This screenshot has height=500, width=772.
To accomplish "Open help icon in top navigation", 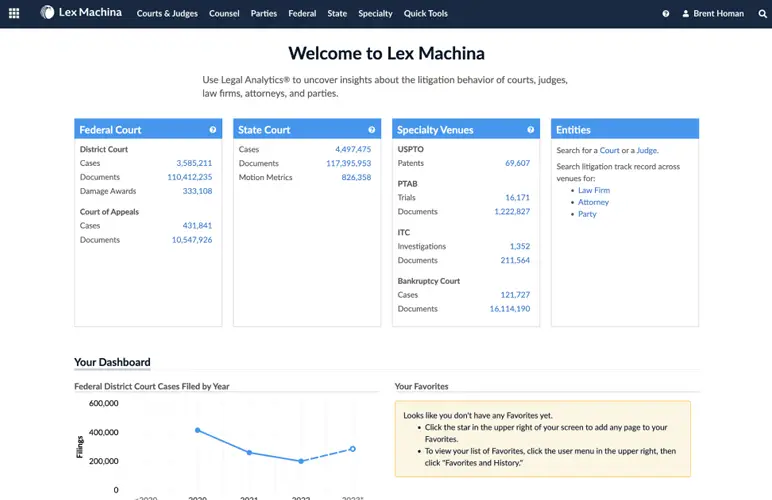I will [666, 14].
